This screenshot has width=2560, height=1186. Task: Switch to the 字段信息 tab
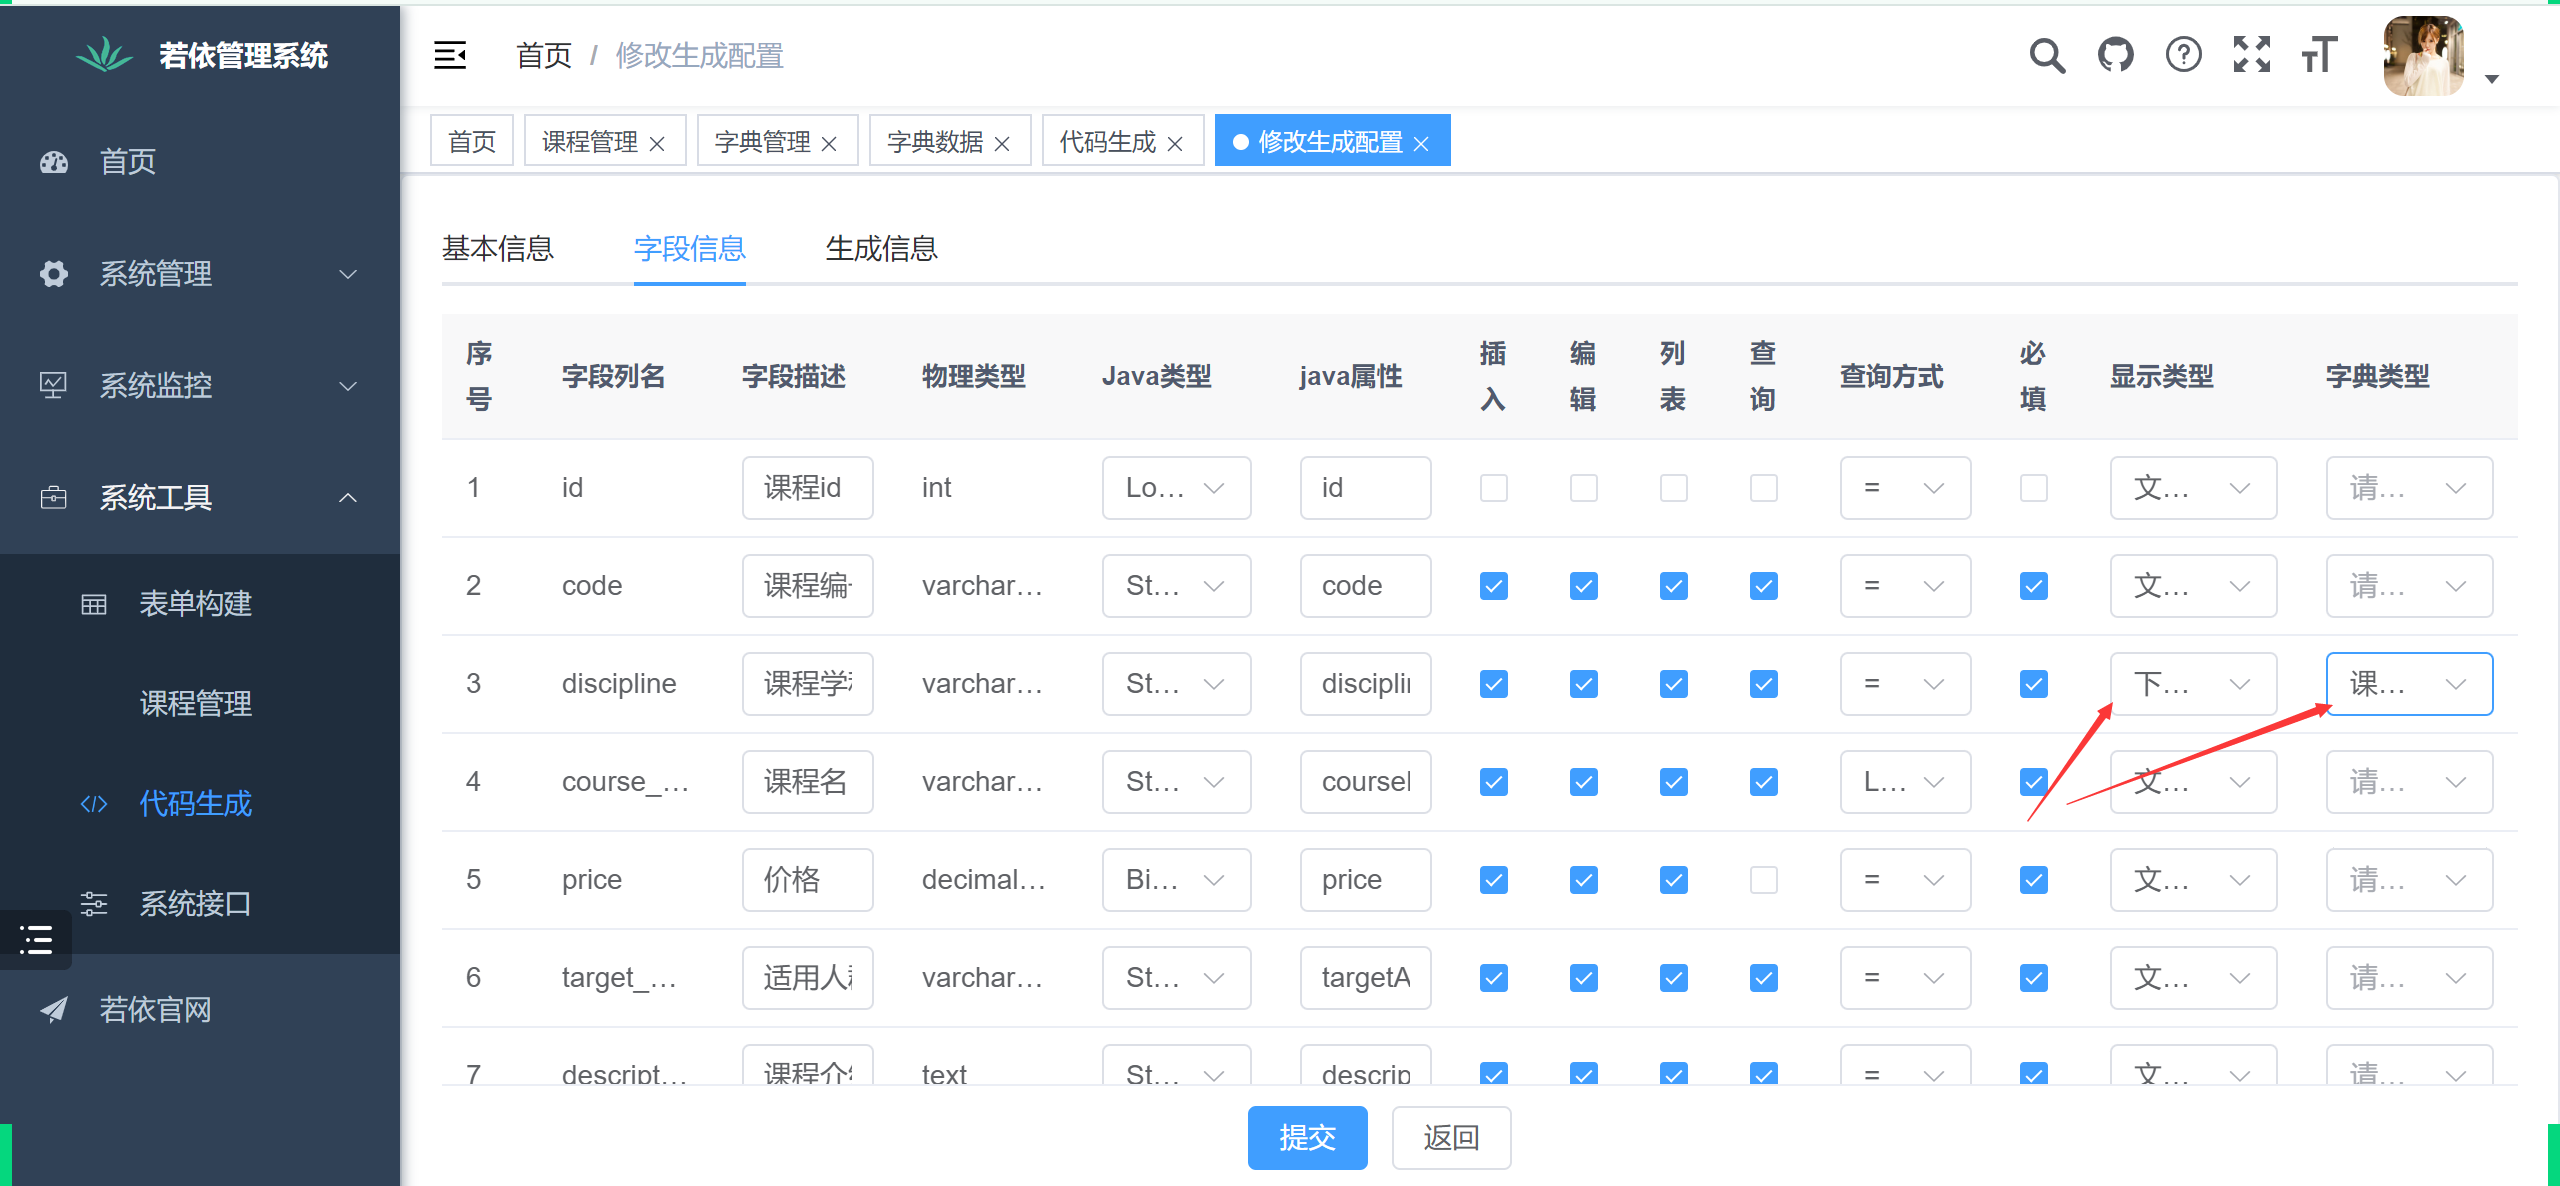(x=690, y=249)
